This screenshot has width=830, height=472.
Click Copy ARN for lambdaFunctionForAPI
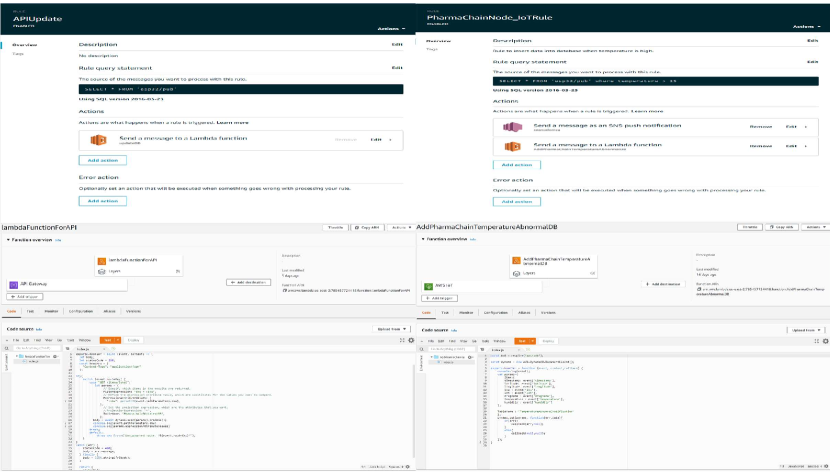[x=367, y=228]
